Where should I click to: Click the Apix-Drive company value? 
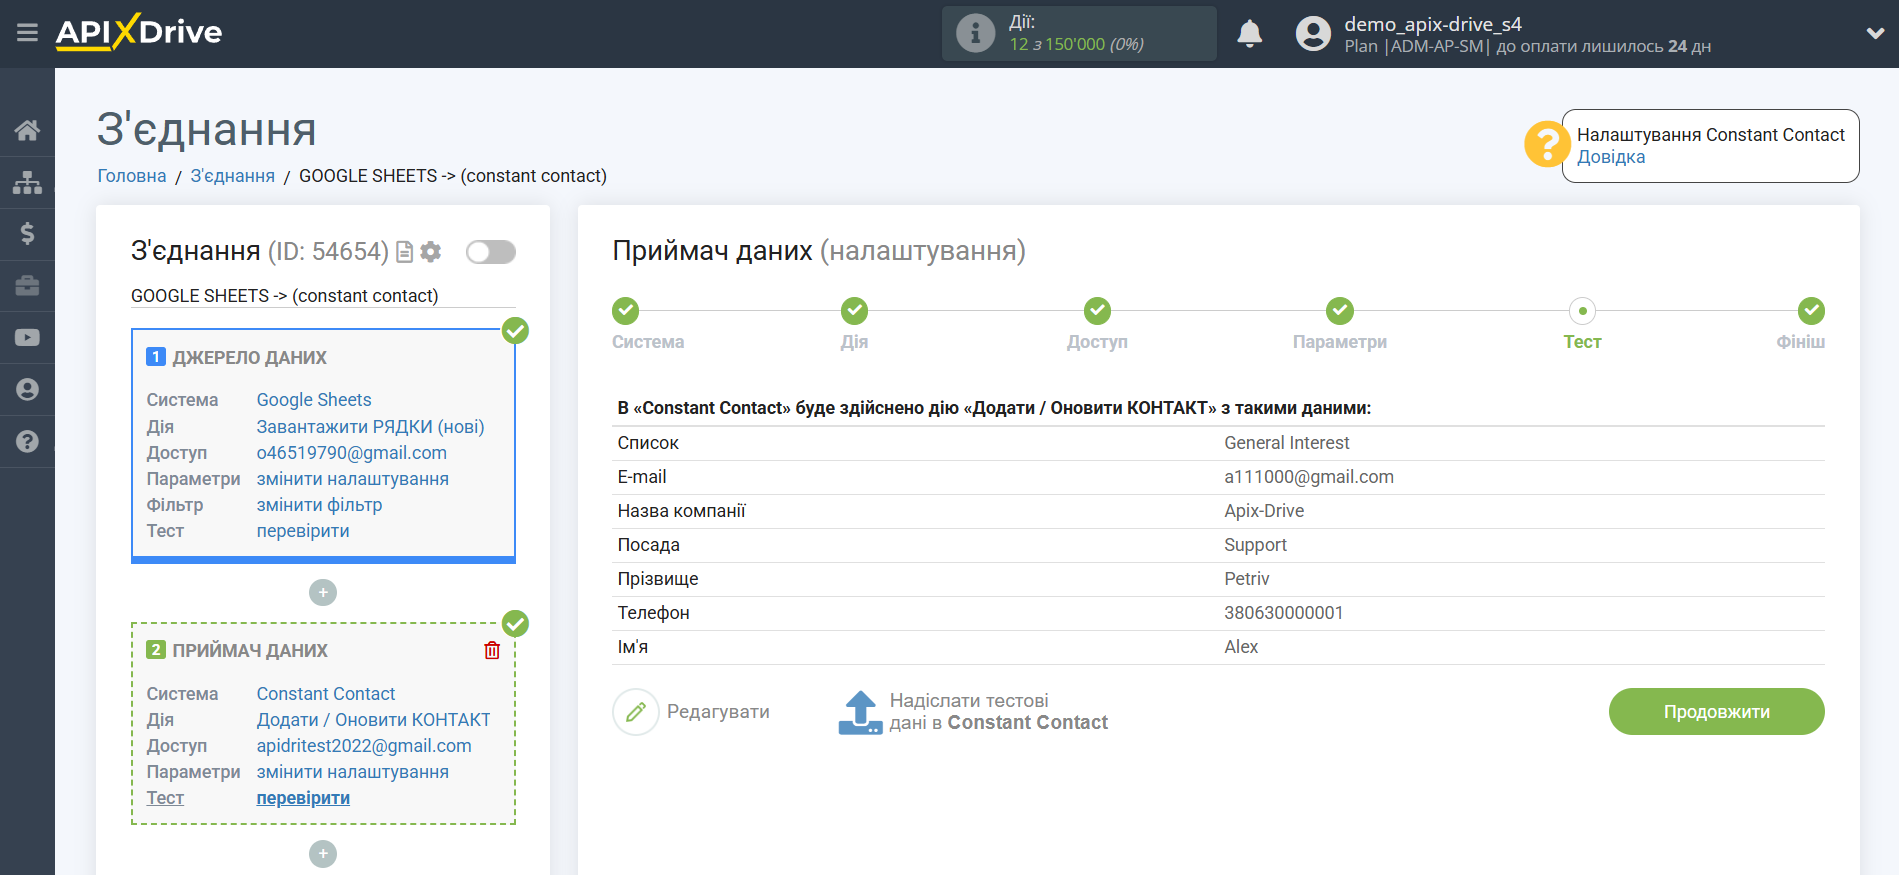point(1264,511)
